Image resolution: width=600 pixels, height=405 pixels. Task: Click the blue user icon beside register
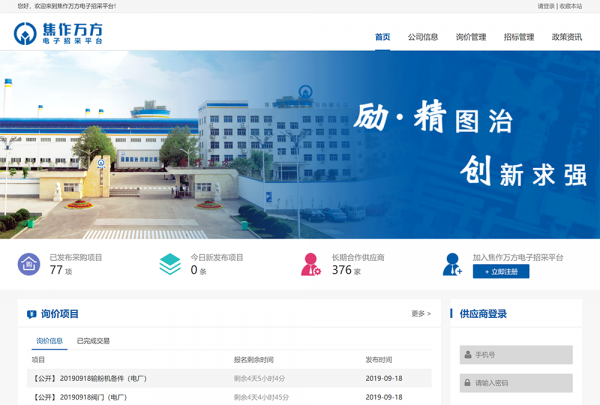coord(452,264)
